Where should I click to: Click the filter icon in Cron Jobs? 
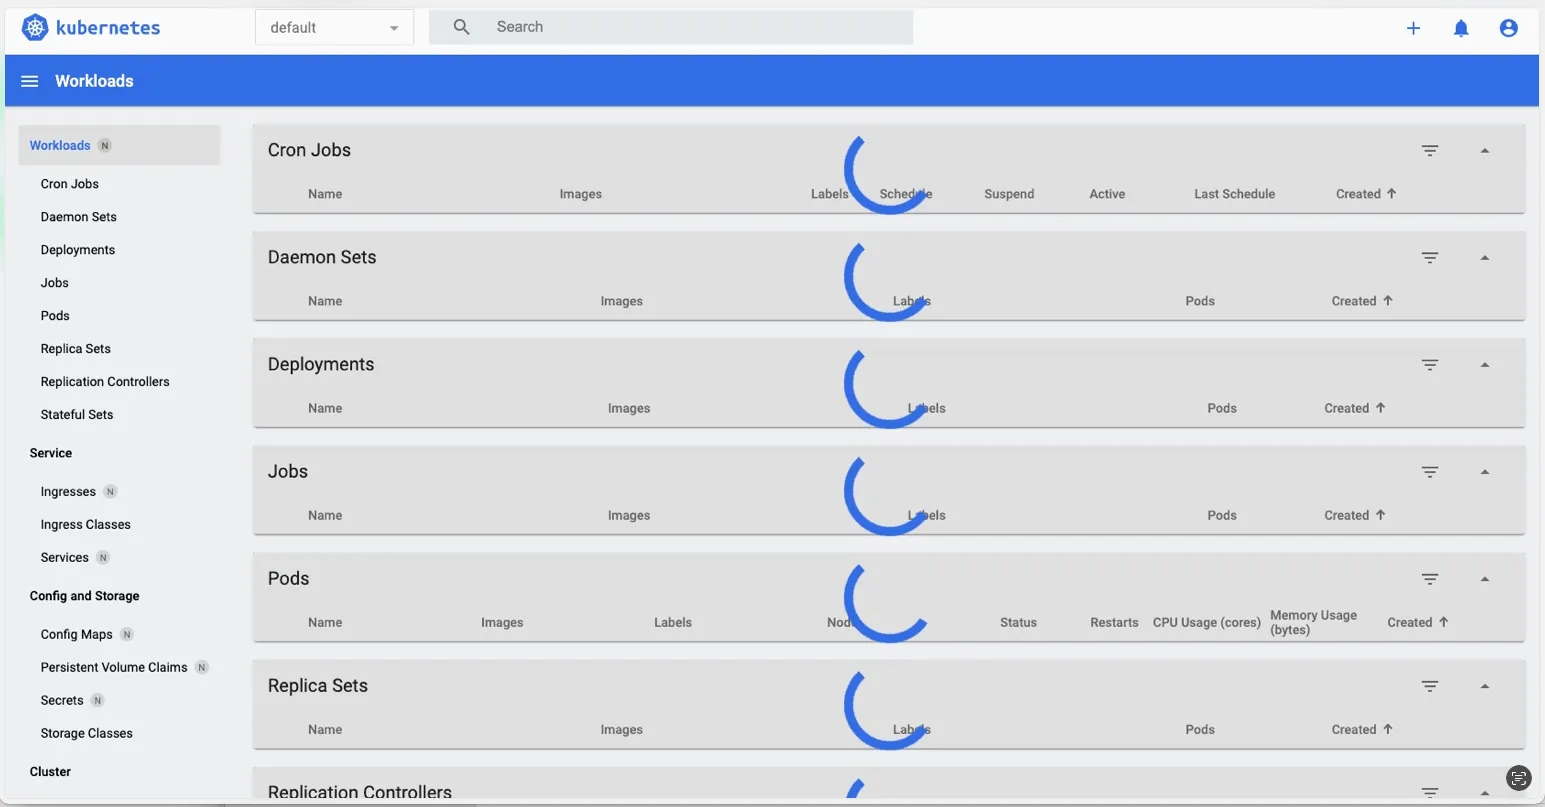[x=1430, y=151]
